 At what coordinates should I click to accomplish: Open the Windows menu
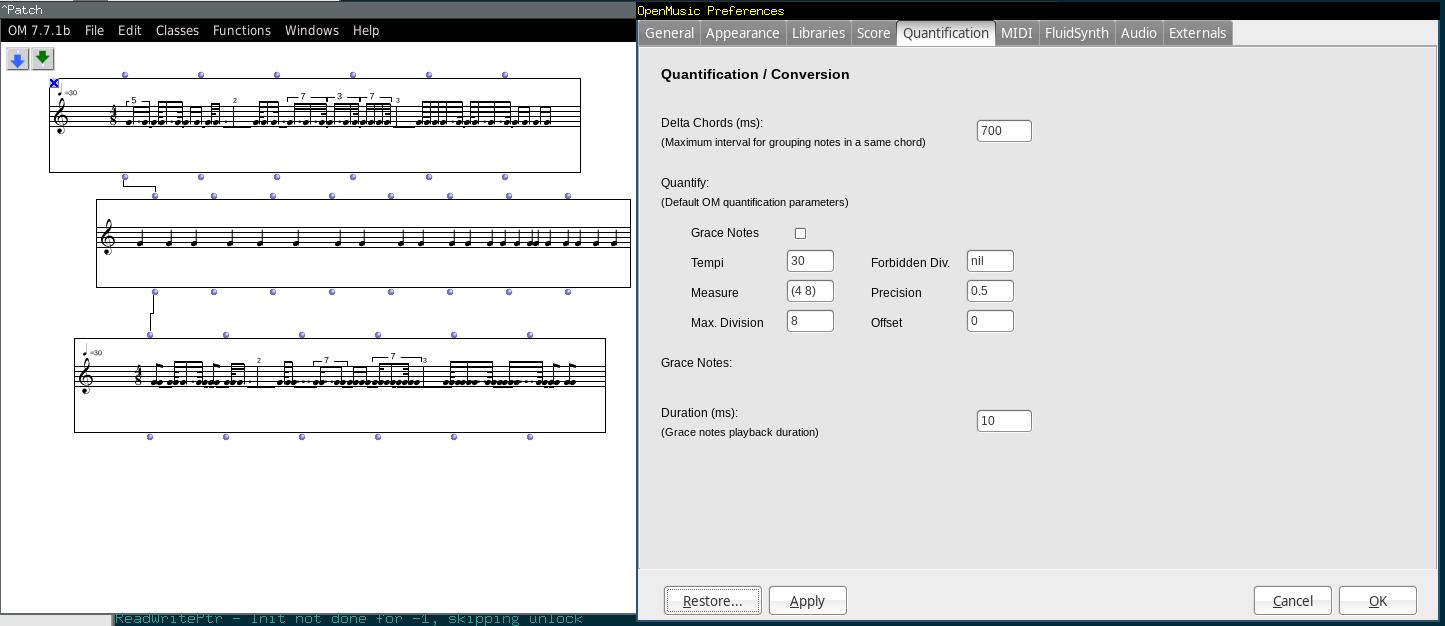[311, 30]
